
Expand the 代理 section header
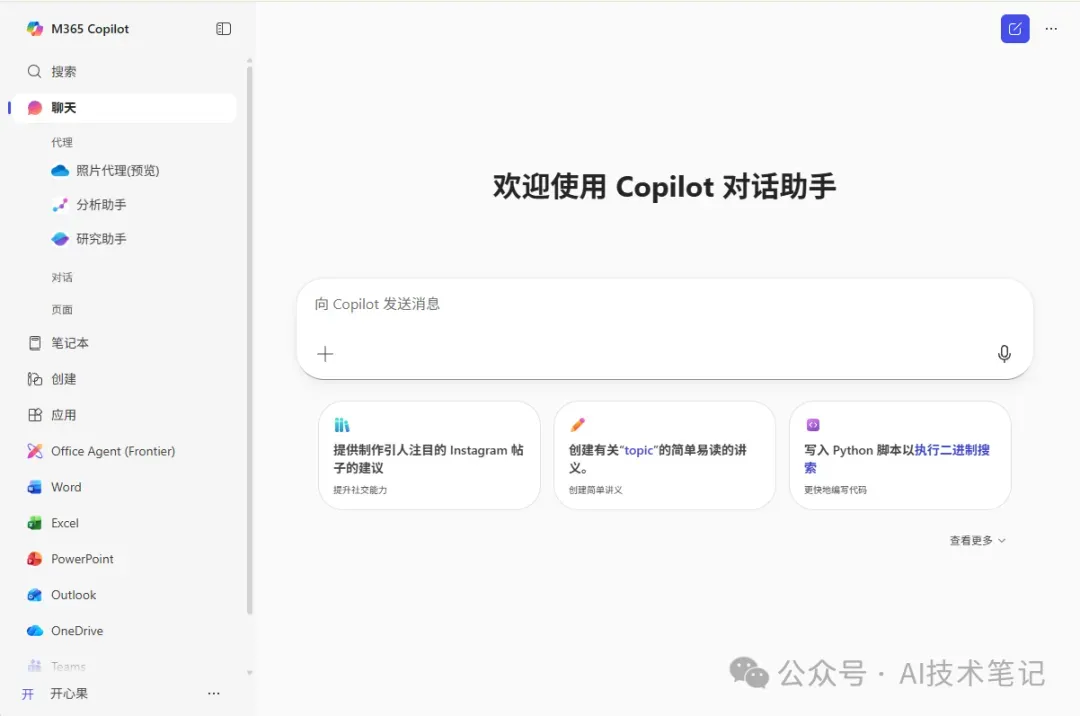click(x=62, y=143)
